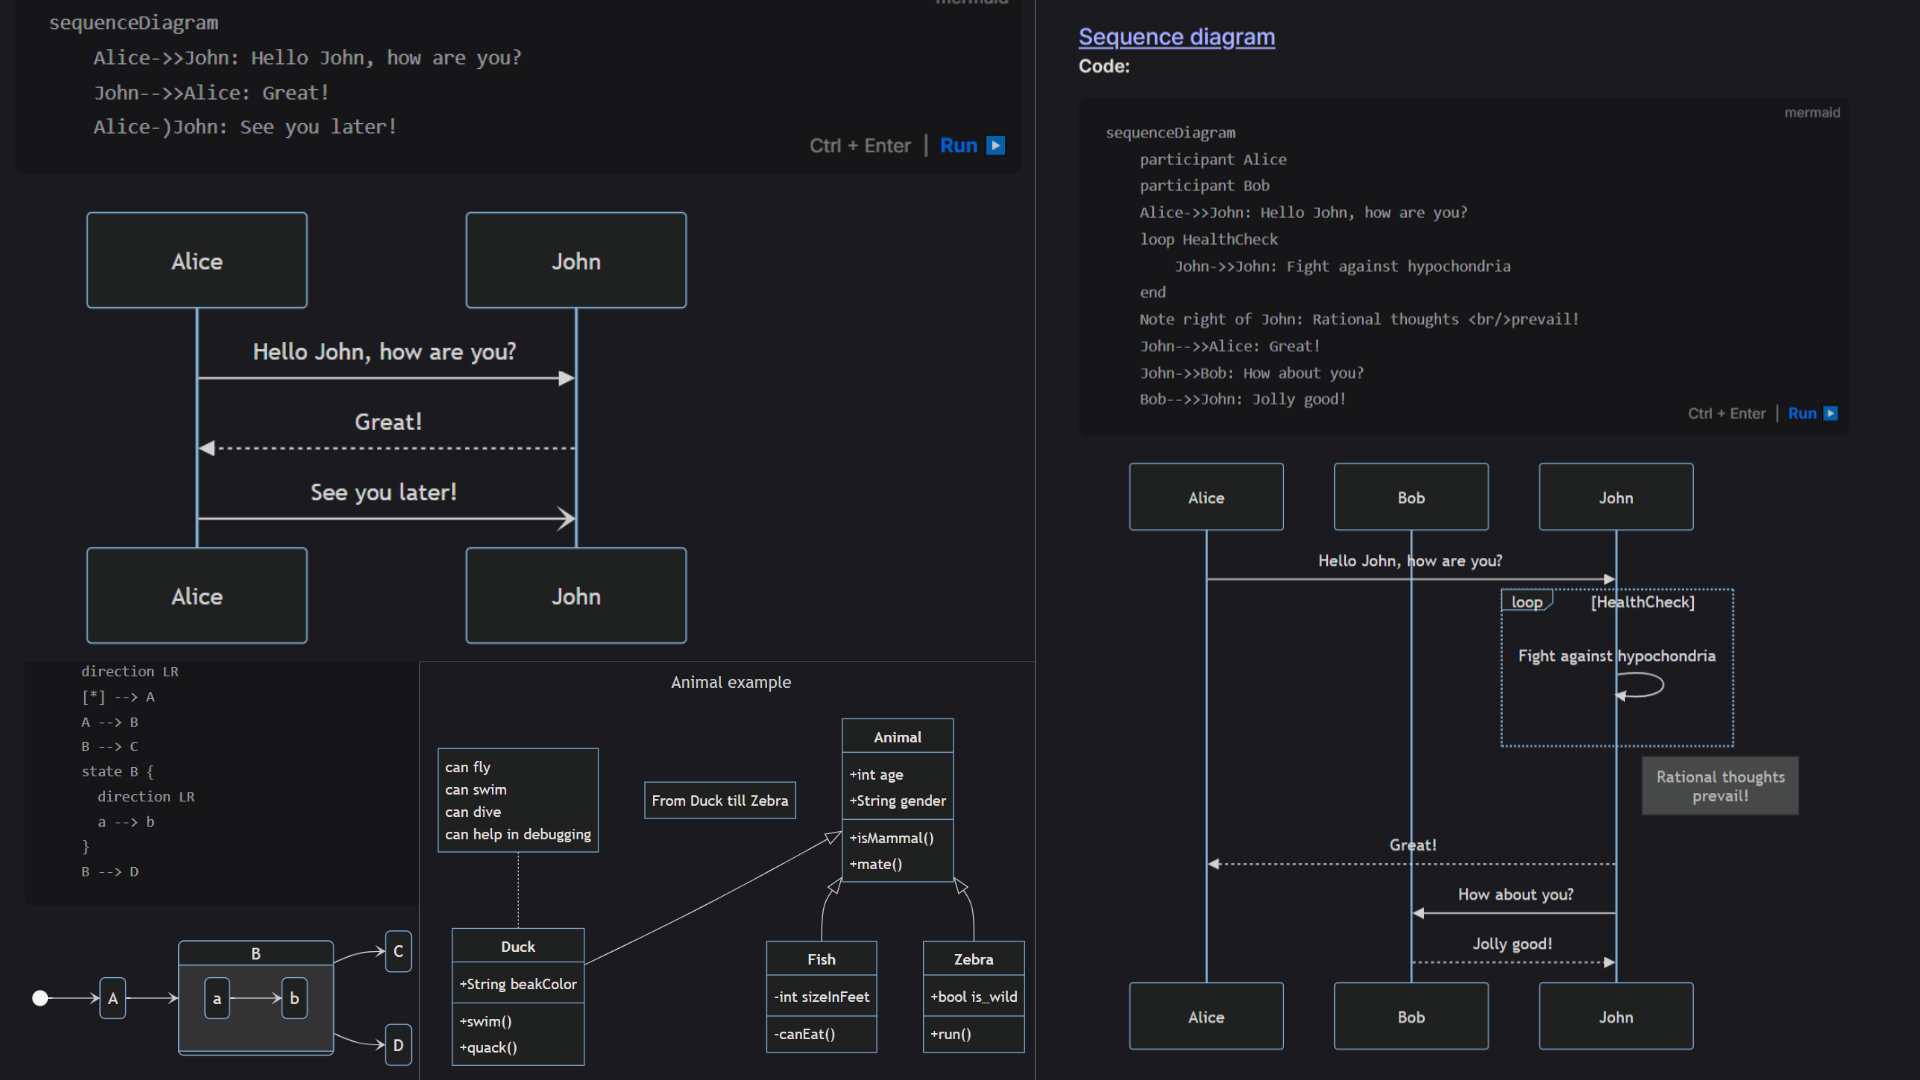Viewport: 1920px width, 1080px height.
Task: Click the 'Animal example' diagram title
Action: pyautogui.click(x=731, y=682)
